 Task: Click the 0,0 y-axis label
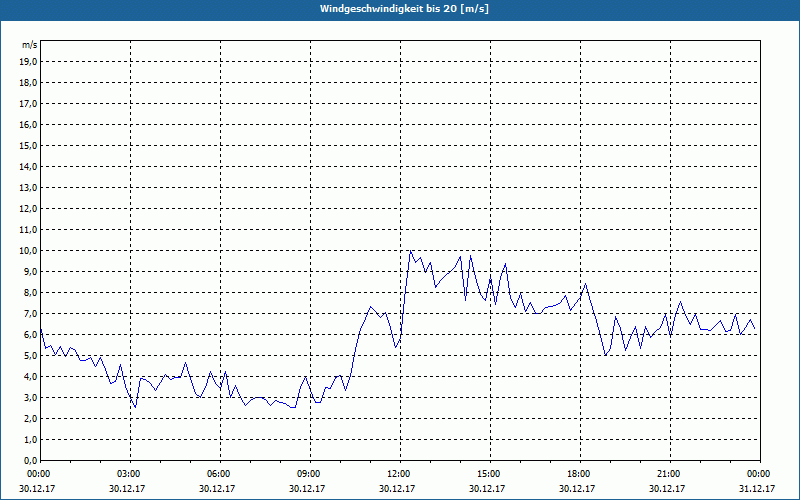(30, 461)
